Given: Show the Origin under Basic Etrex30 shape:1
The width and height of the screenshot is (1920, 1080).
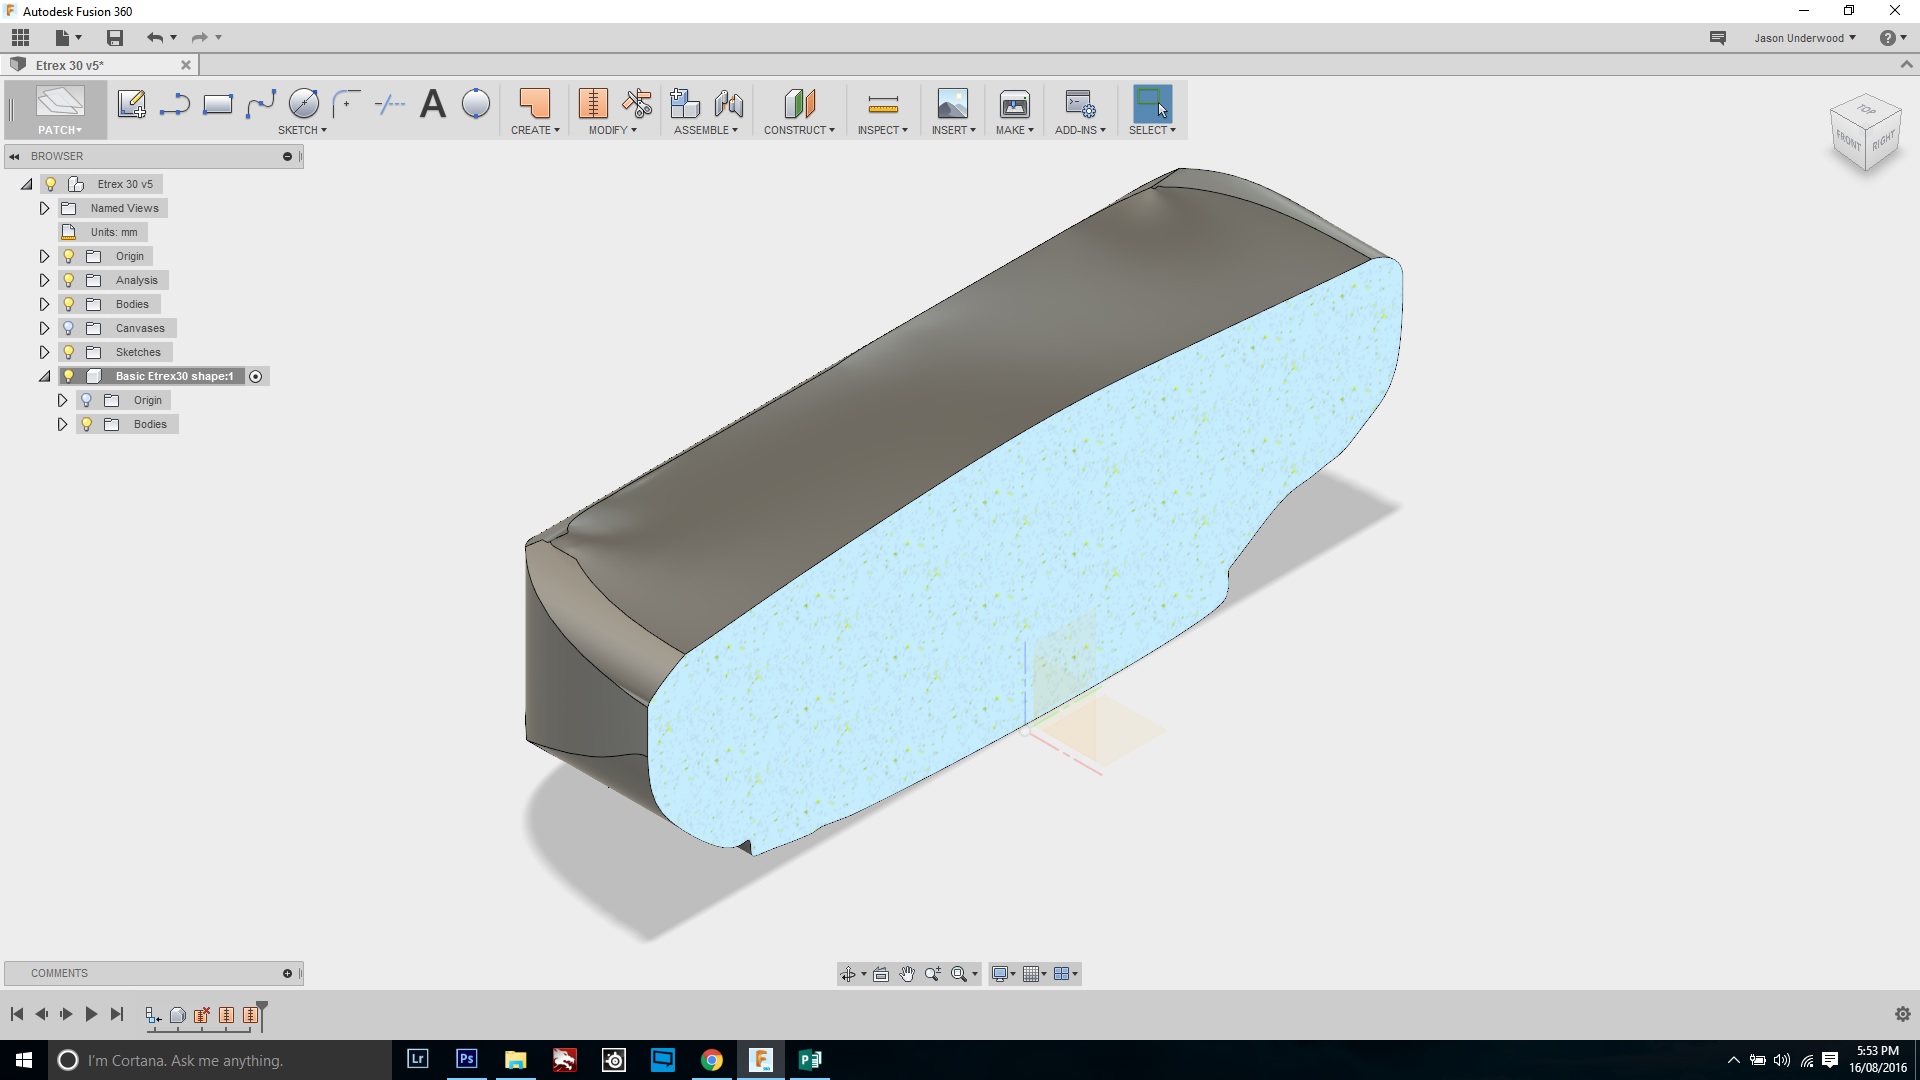Looking at the screenshot, I should coord(86,399).
